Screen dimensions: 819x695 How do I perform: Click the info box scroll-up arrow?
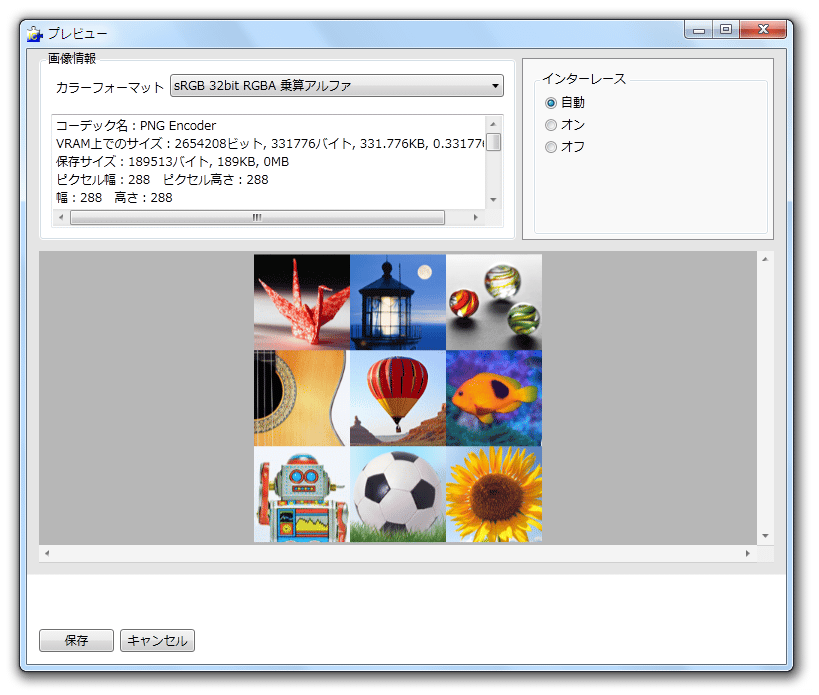493,124
